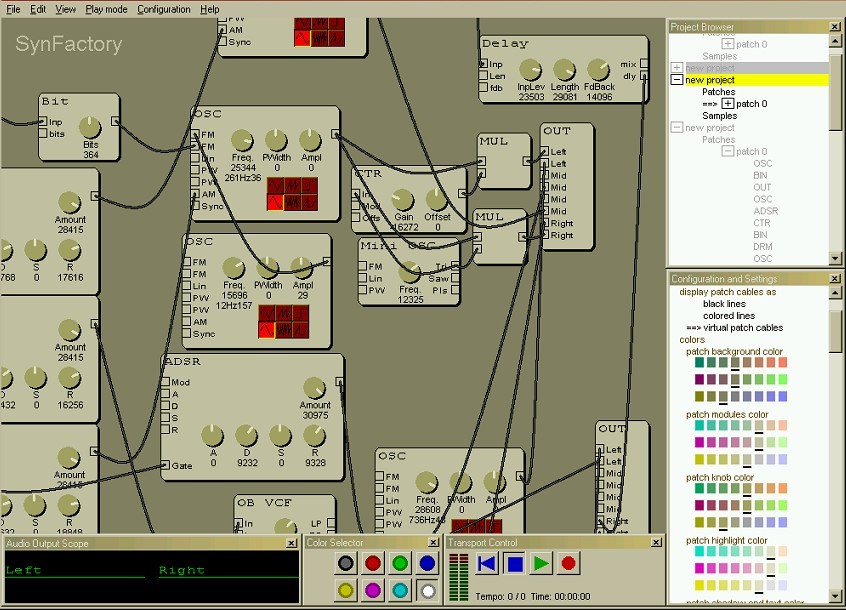Expand patch 0 marked with the arrow
This screenshot has height=610, width=846.
point(728,104)
